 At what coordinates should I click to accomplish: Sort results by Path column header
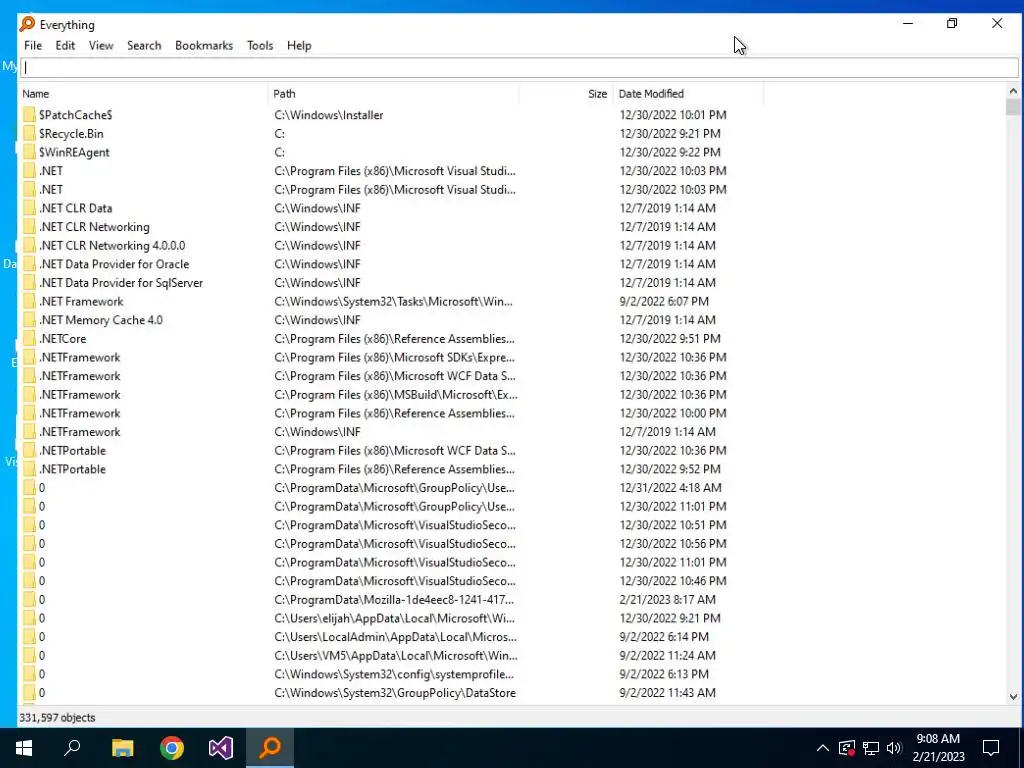[x=394, y=93]
